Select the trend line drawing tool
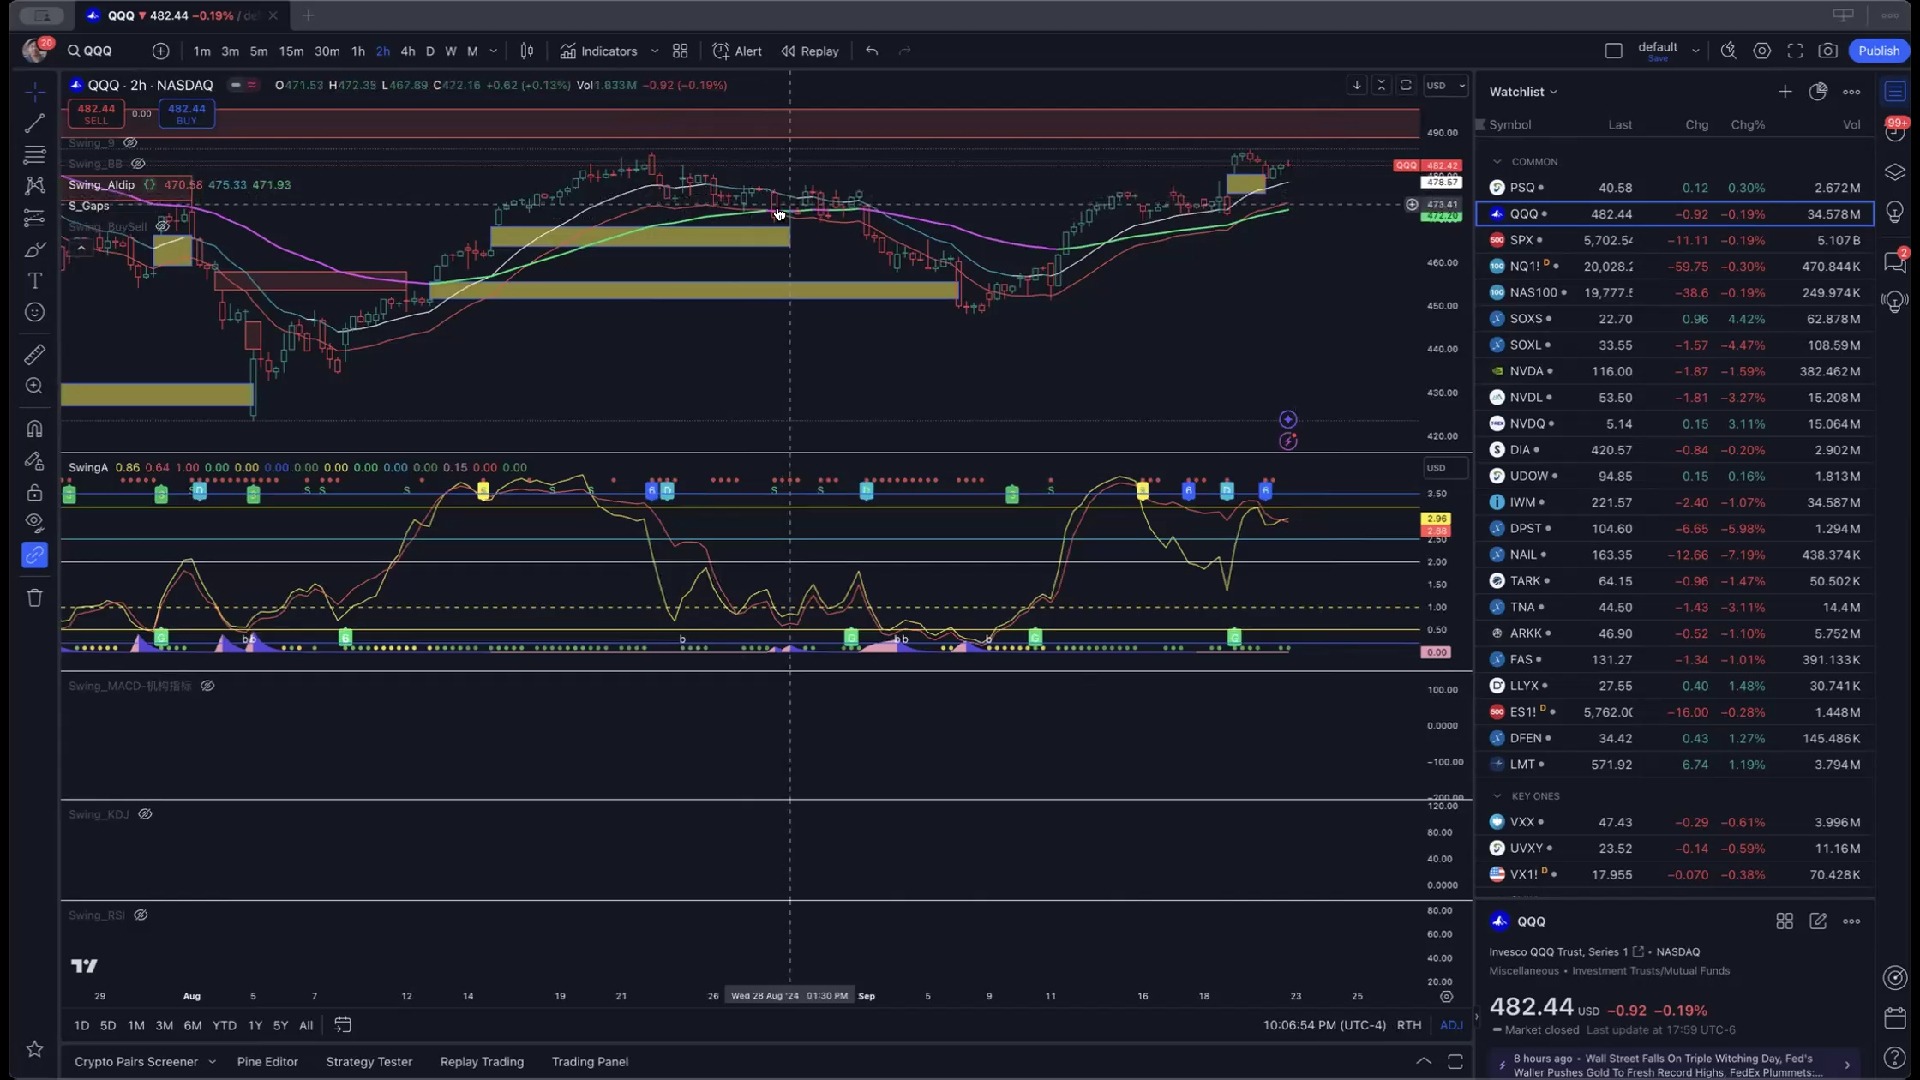This screenshot has width=1920, height=1080. click(x=35, y=123)
